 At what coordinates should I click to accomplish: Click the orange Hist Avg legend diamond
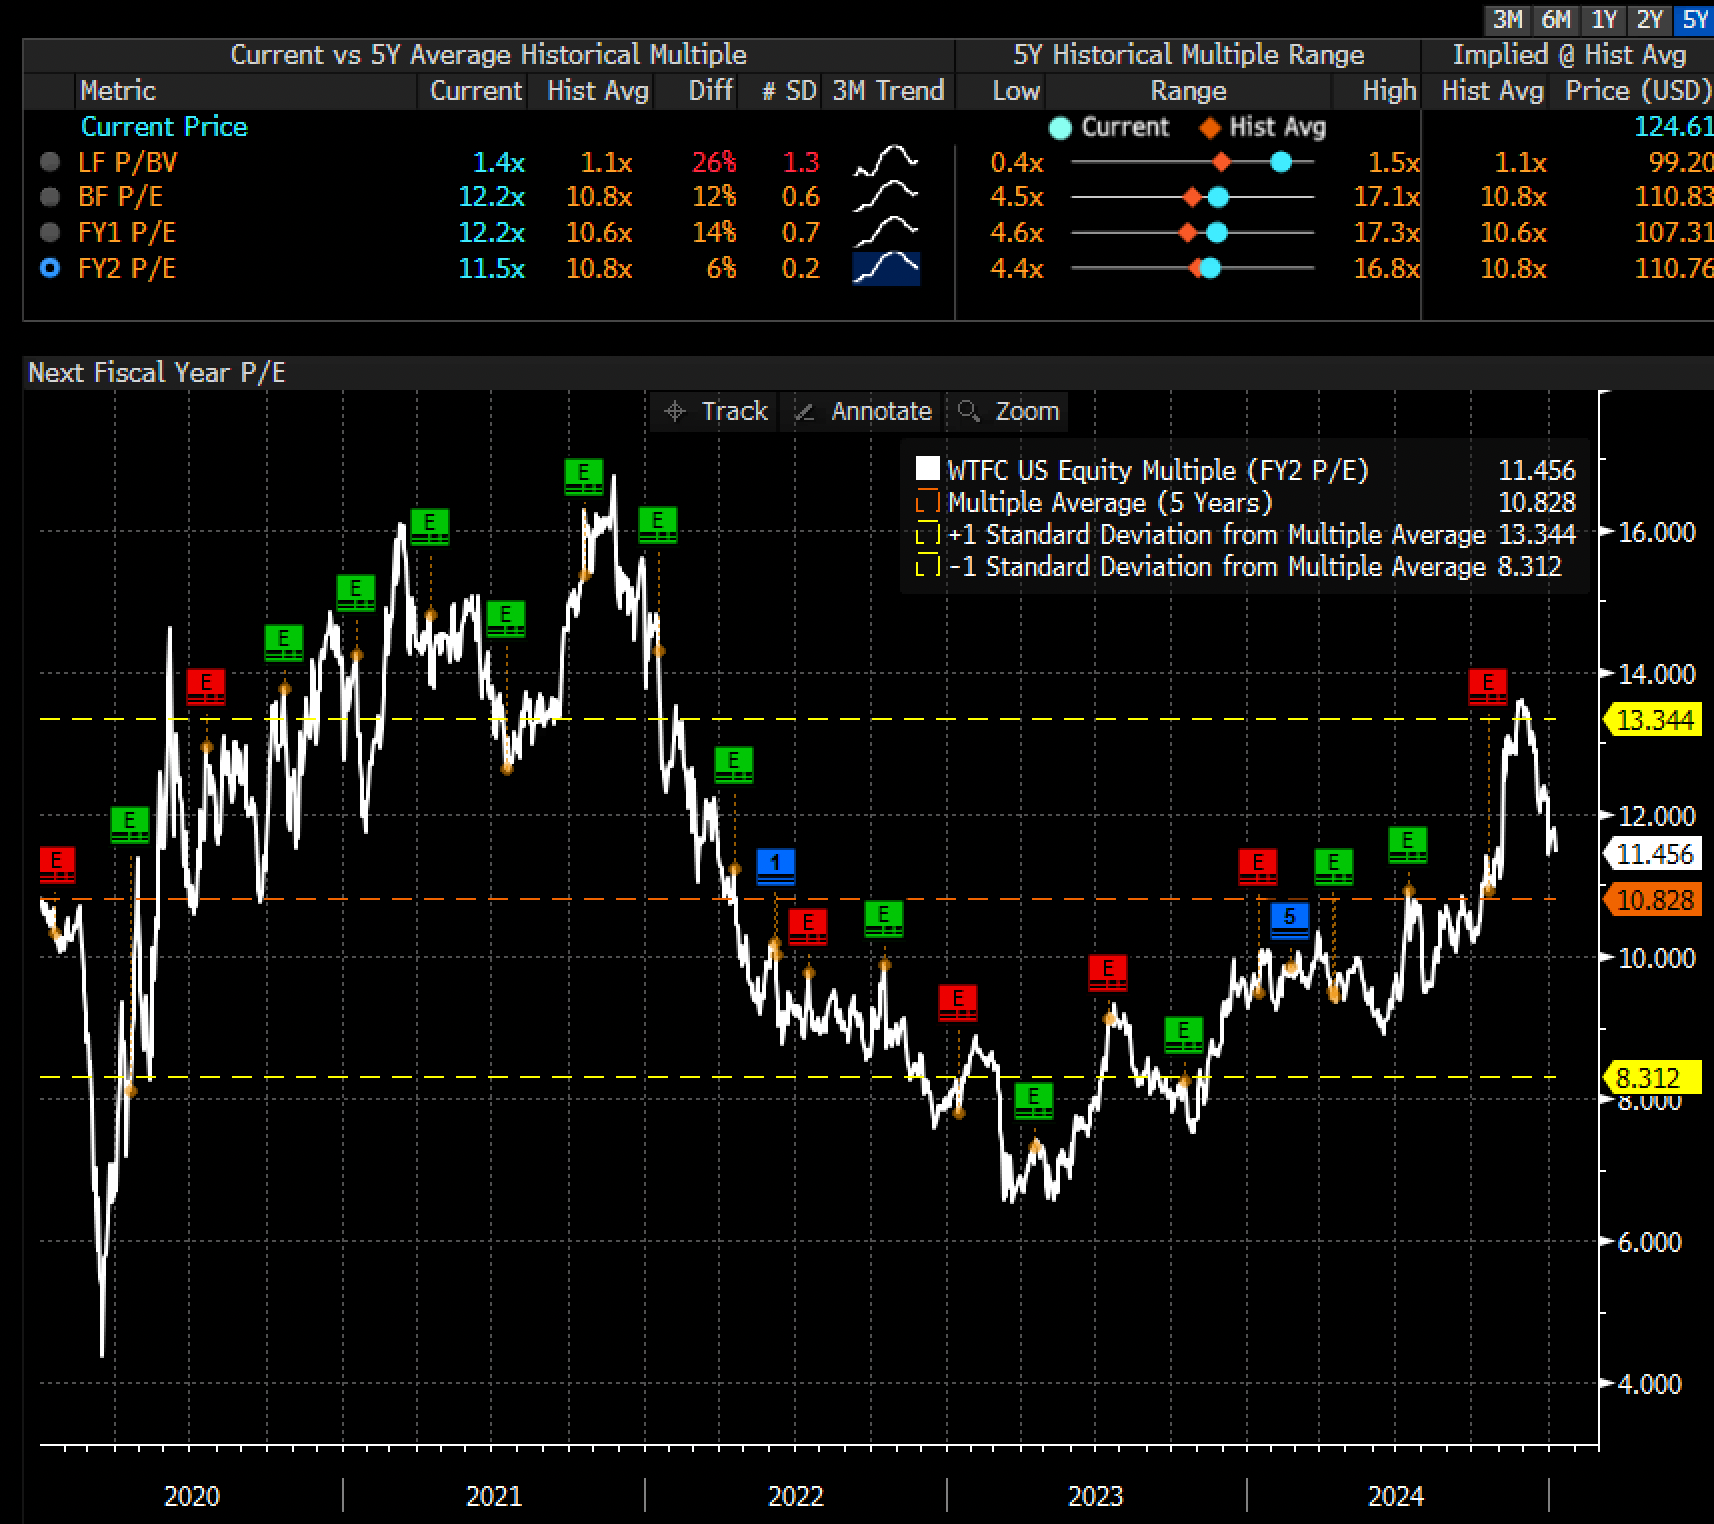click(1210, 128)
